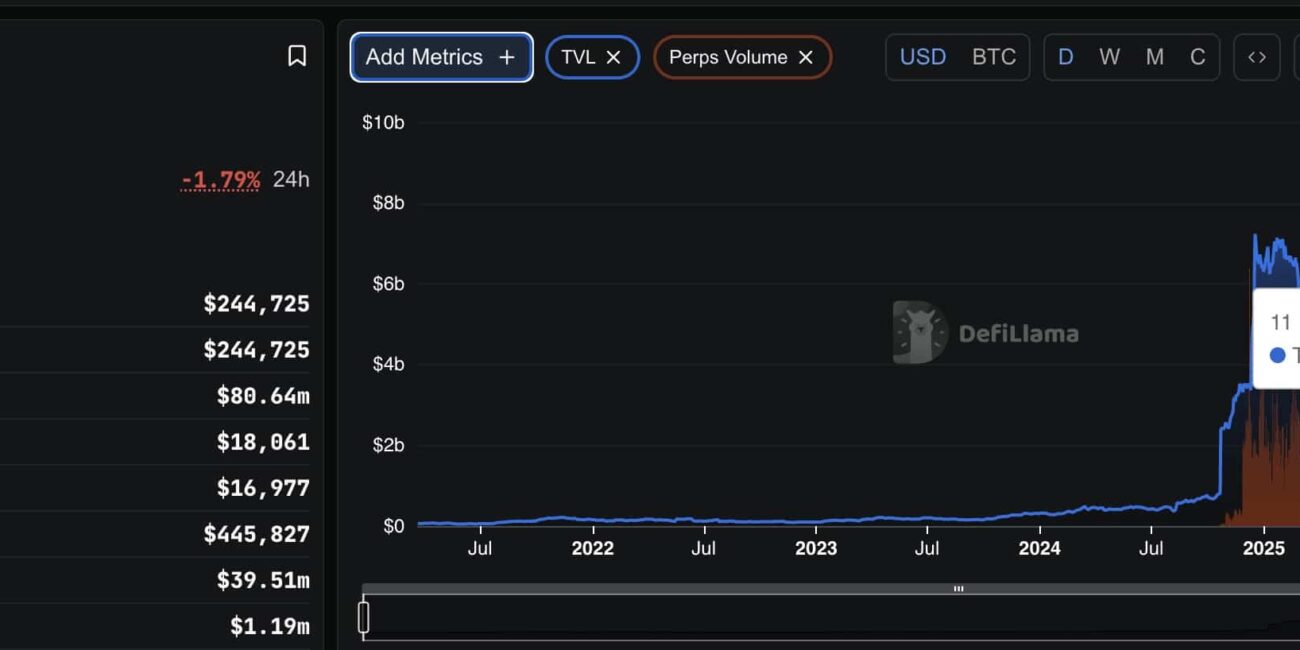Open the Add Metrics dropdown

point(425,57)
